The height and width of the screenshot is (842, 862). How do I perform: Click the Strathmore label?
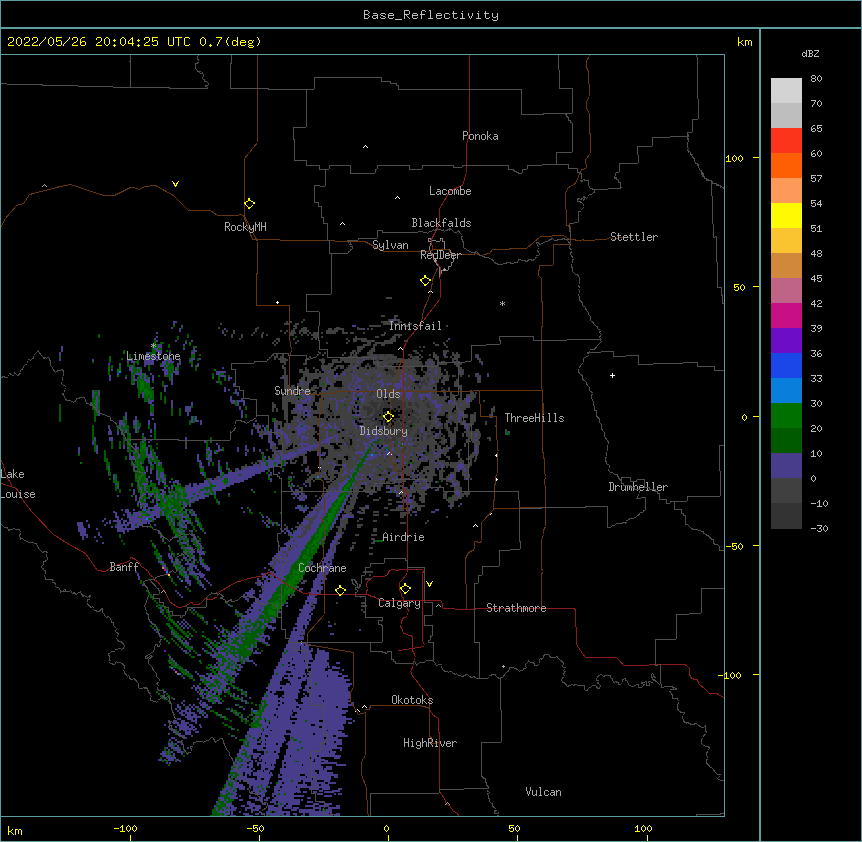point(516,608)
